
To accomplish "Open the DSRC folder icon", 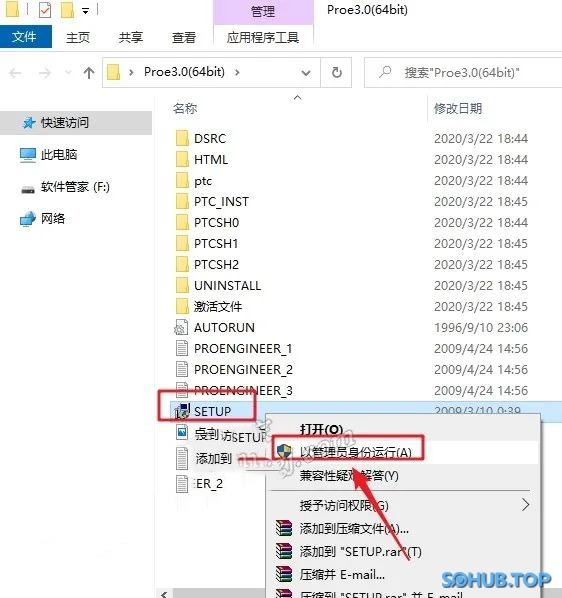I will tap(182, 138).
